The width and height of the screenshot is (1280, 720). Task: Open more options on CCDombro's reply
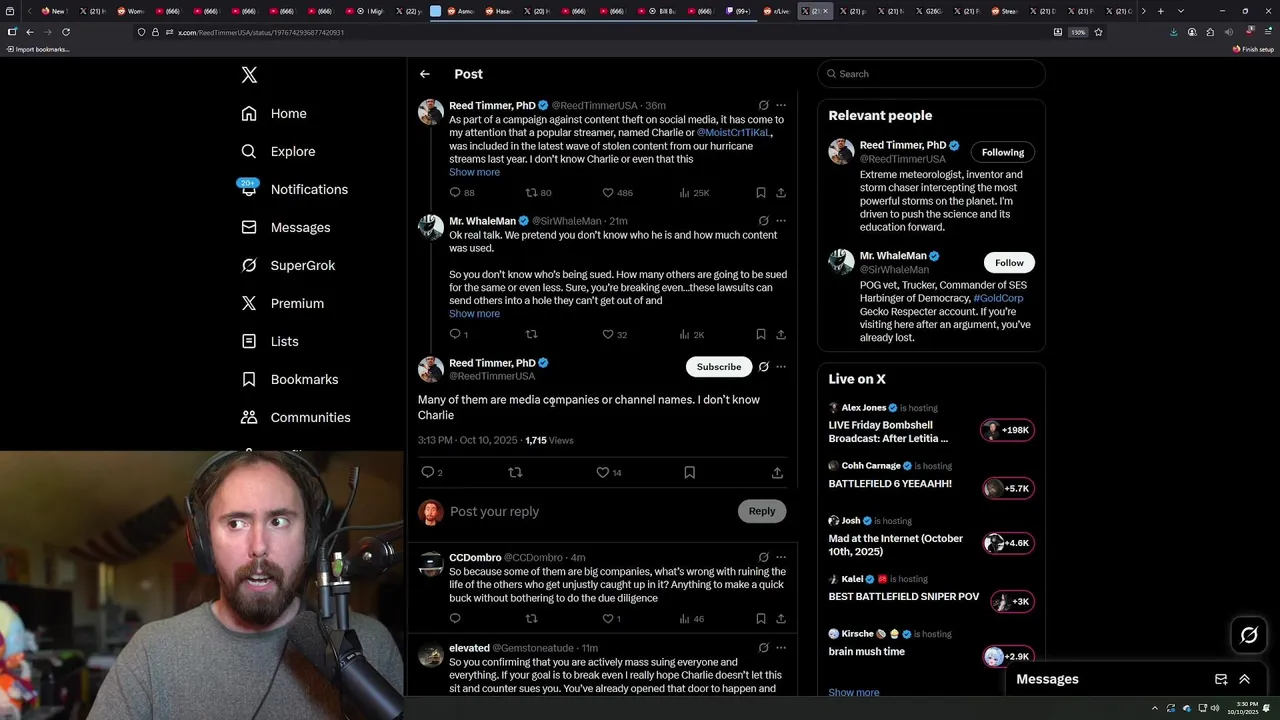781,557
